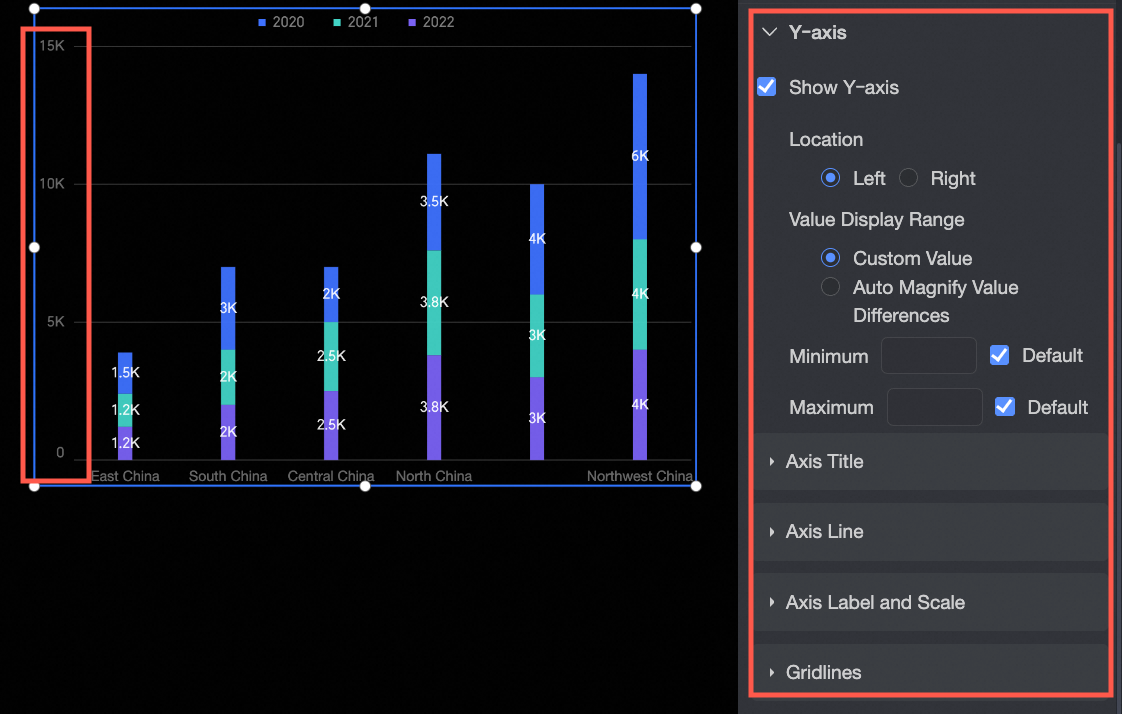The height and width of the screenshot is (714, 1122).
Task: Focus the Maximum value input field
Action: [935, 407]
